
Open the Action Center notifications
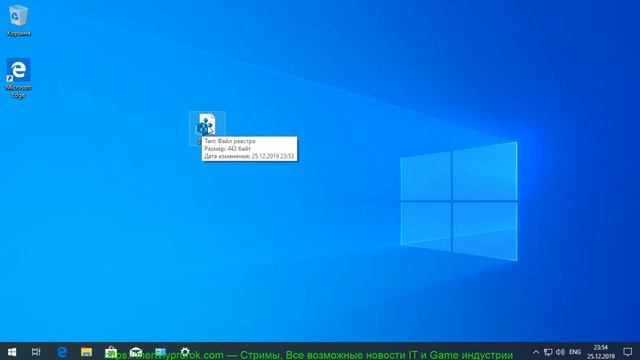(x=628, y=352)
